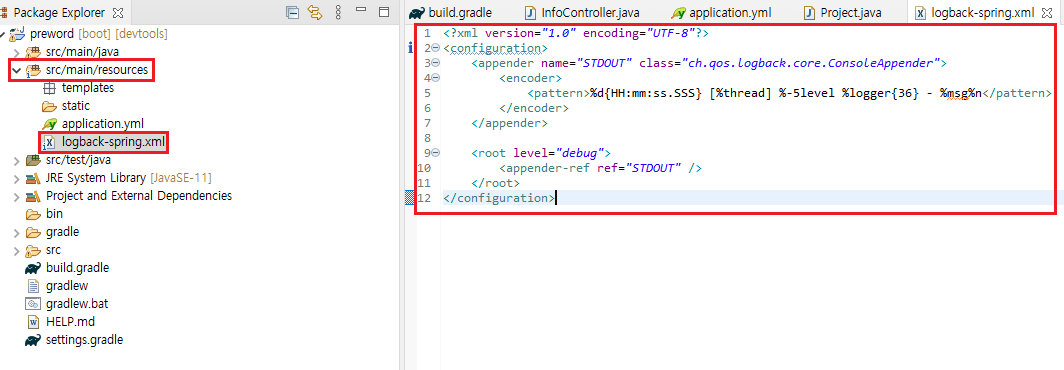The height and width of the screenshot is (370, 1064).
Task: Fold the root element at line 9
Action: pos(436,153)
